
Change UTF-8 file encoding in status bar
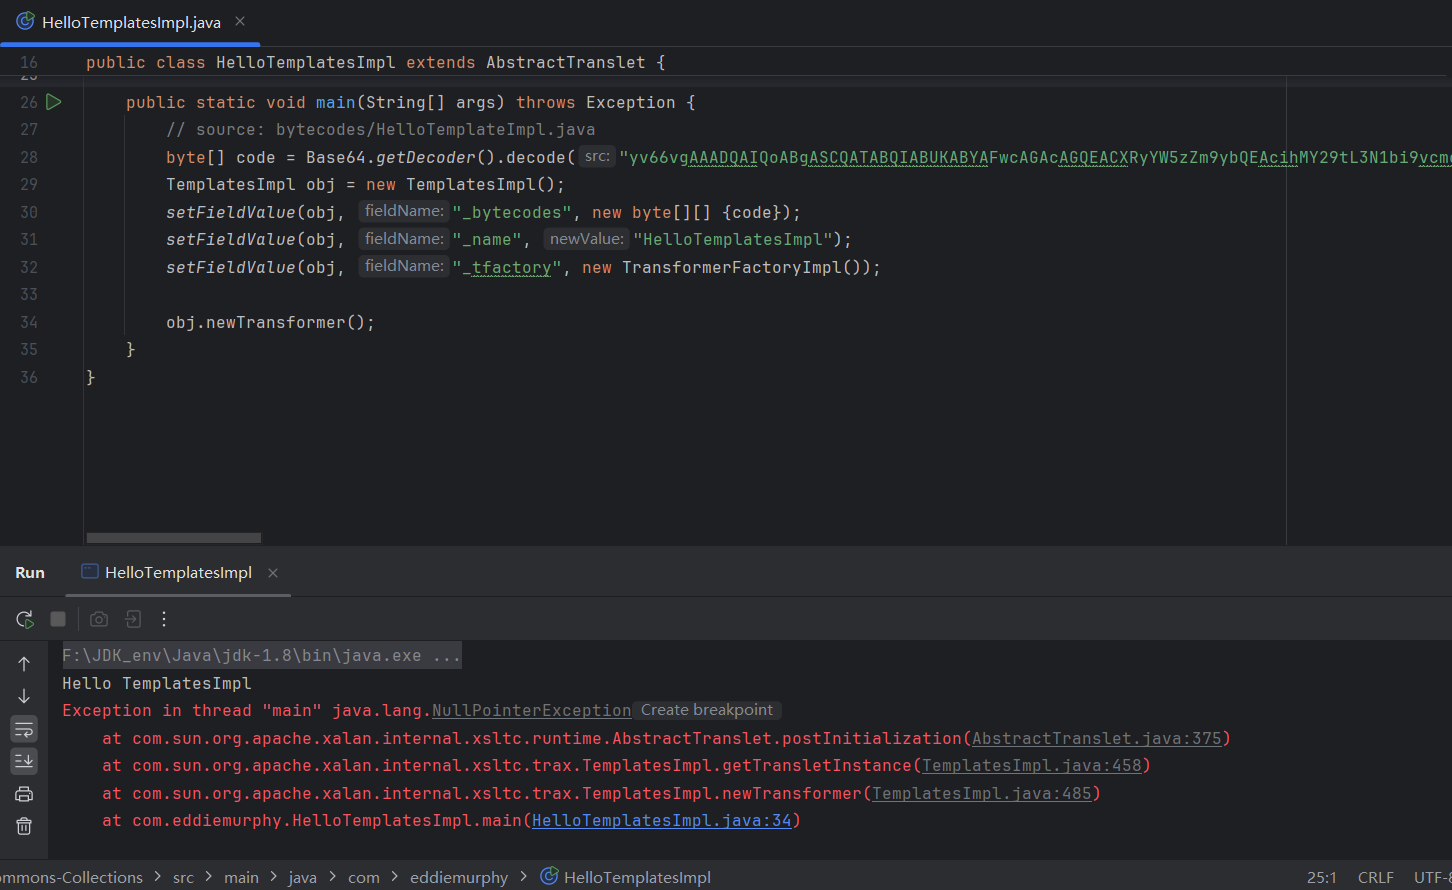[x=1432, y=877]
